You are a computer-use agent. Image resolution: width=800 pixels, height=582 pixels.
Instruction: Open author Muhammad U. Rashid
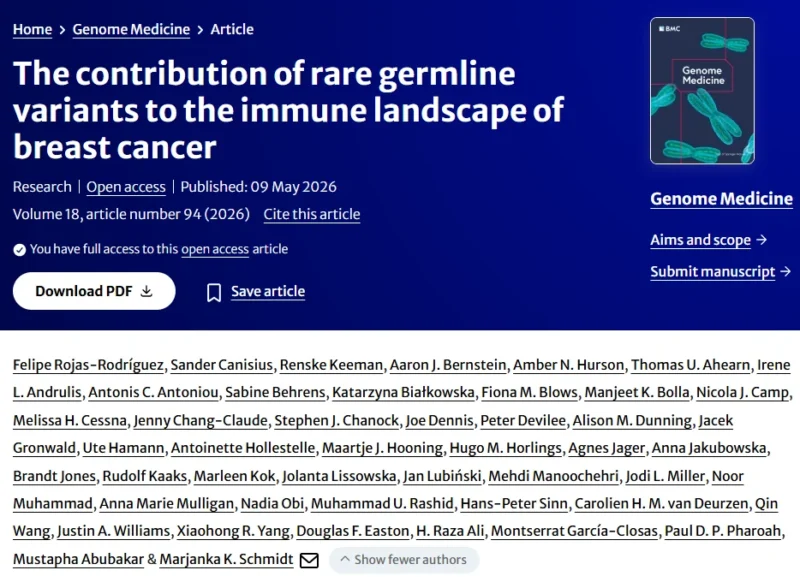(382, 504)
